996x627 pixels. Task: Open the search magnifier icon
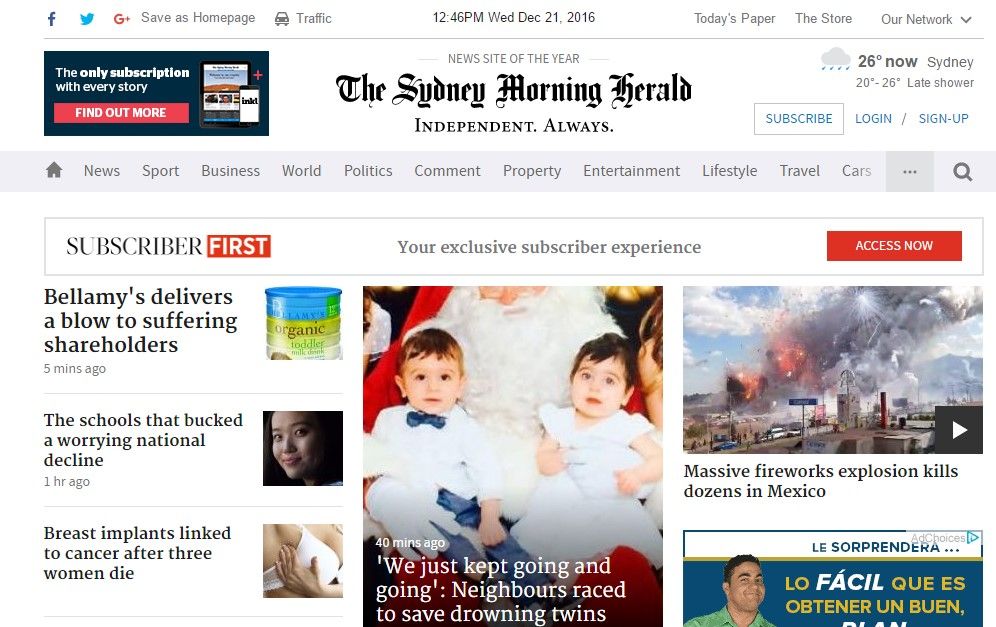962,172
